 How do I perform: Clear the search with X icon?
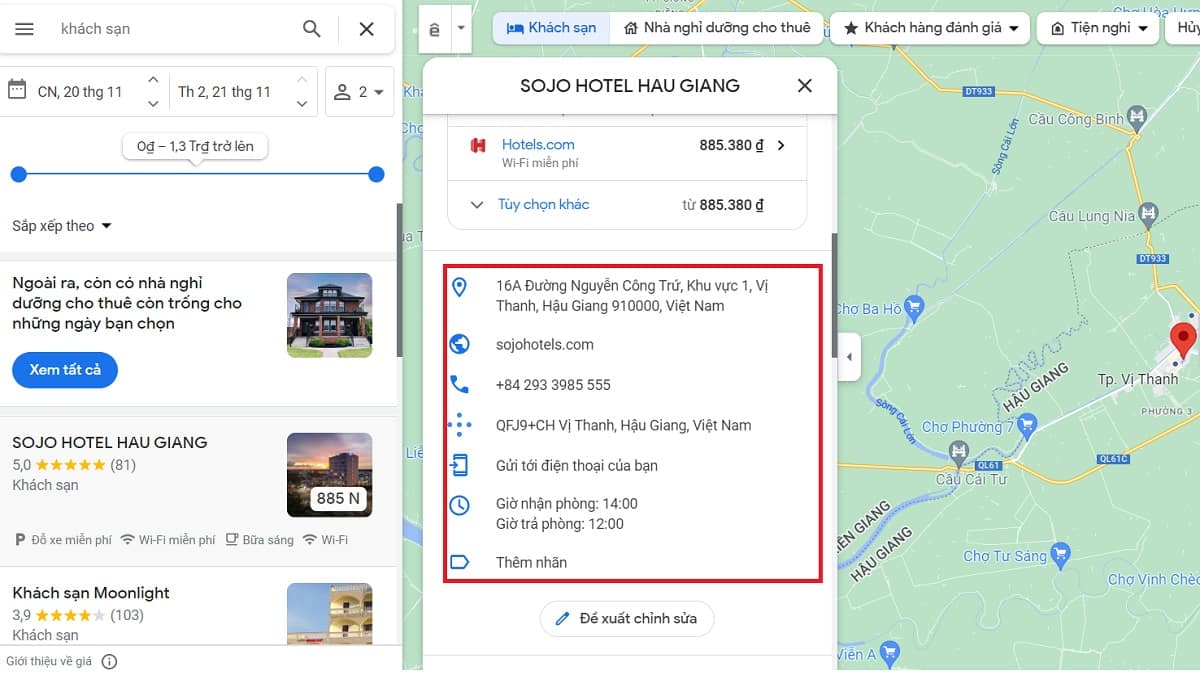[366, 29]
